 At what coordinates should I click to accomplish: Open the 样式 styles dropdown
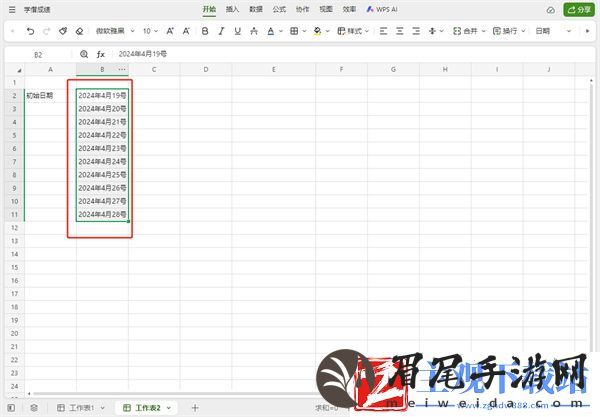tap(353, 31)
